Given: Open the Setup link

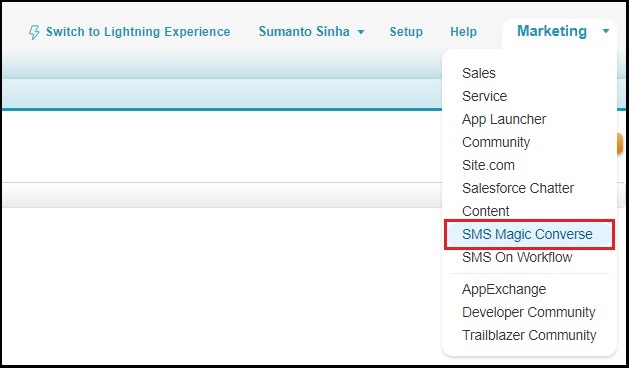Looking at the screenshot, I should [406, 32].
